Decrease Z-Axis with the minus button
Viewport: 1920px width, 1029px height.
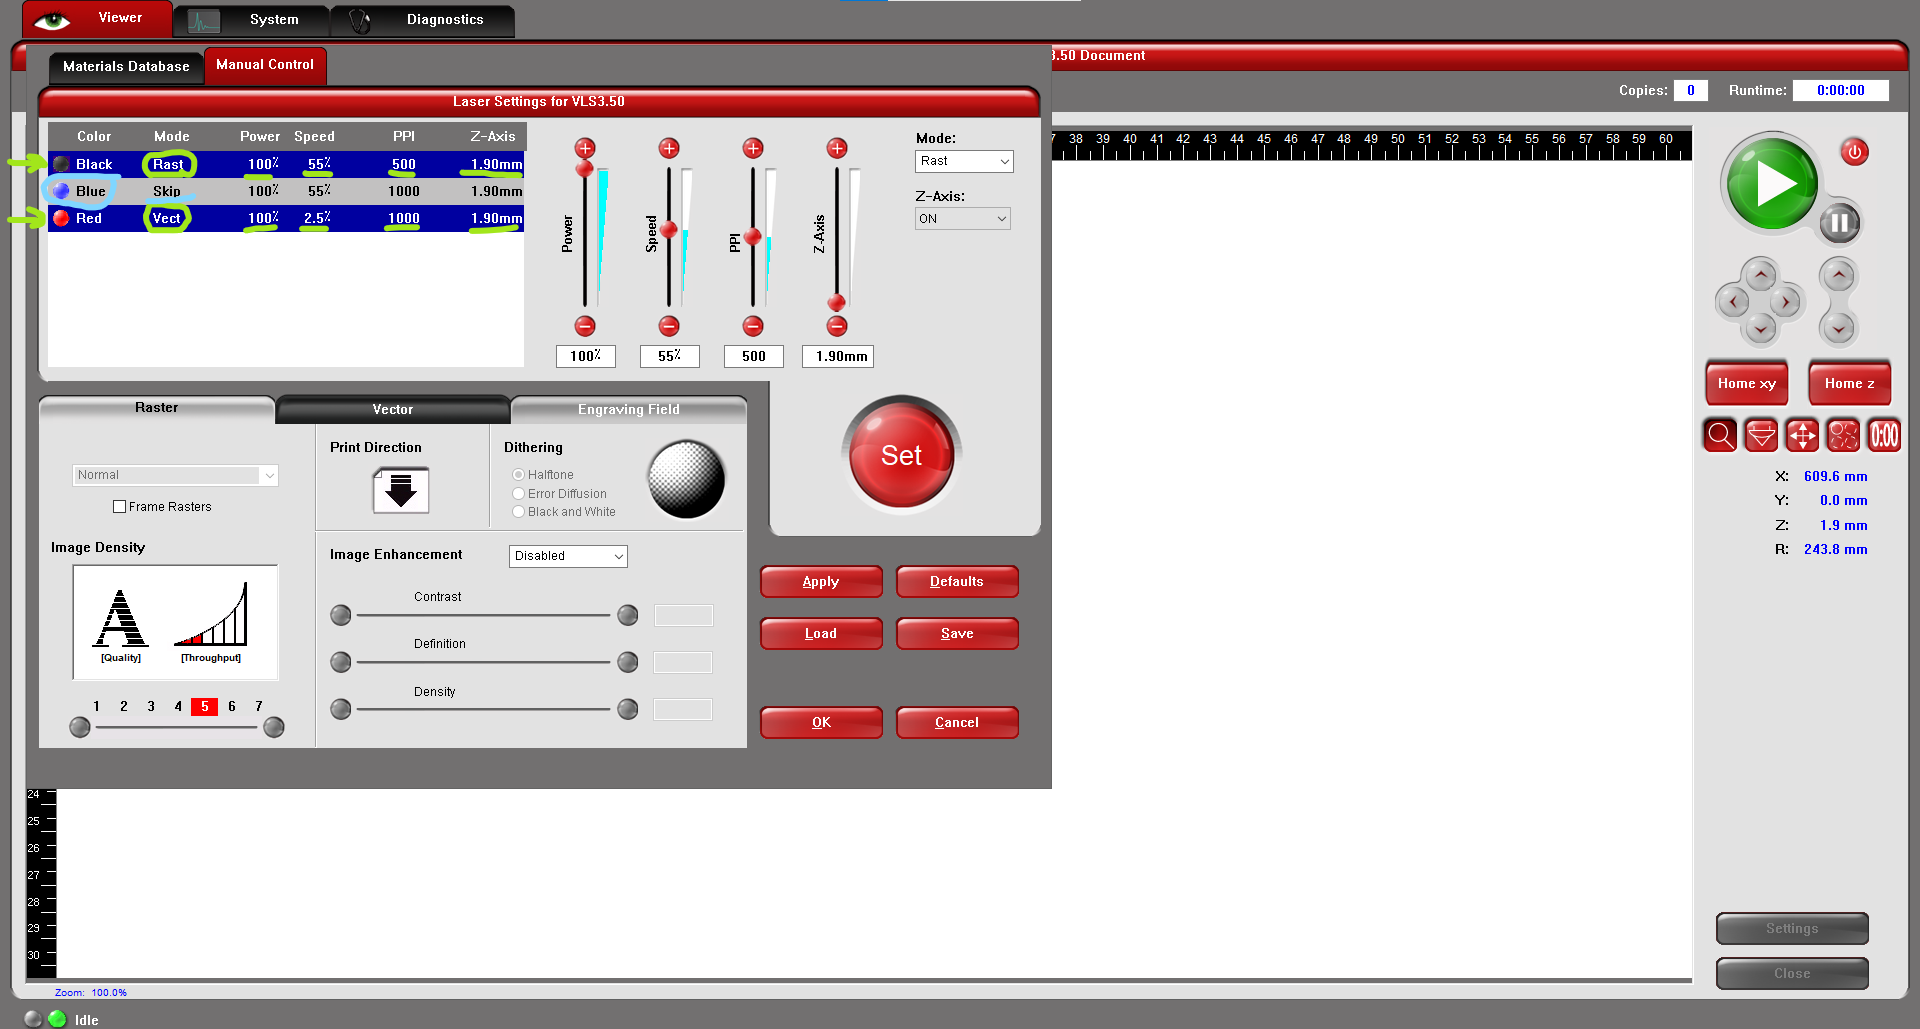click(837, 326)
